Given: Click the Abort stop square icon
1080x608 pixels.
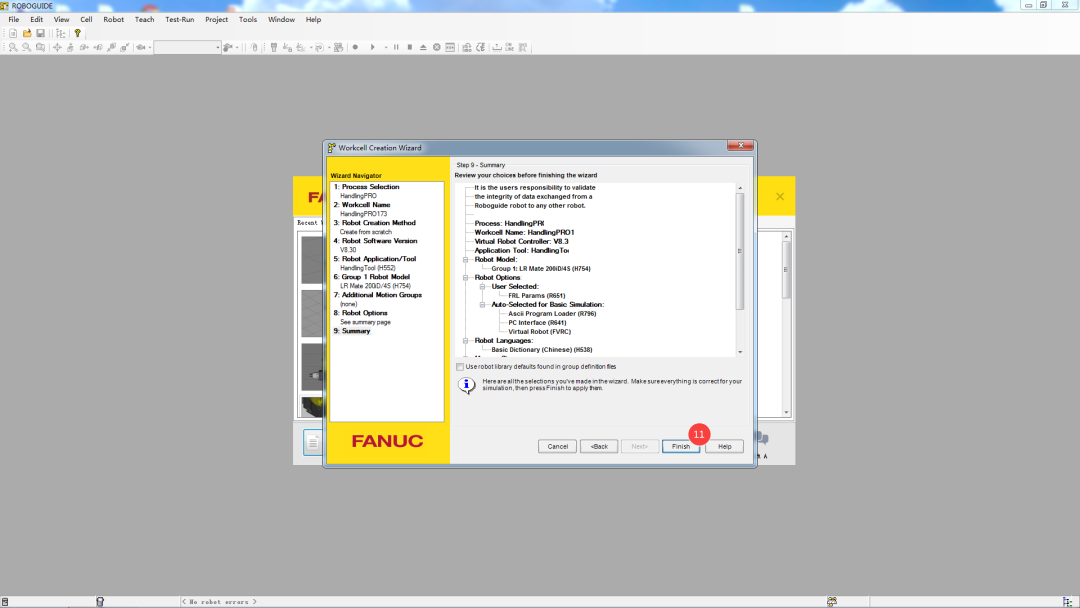Looking at the screenshot, I should coord(410,48).
